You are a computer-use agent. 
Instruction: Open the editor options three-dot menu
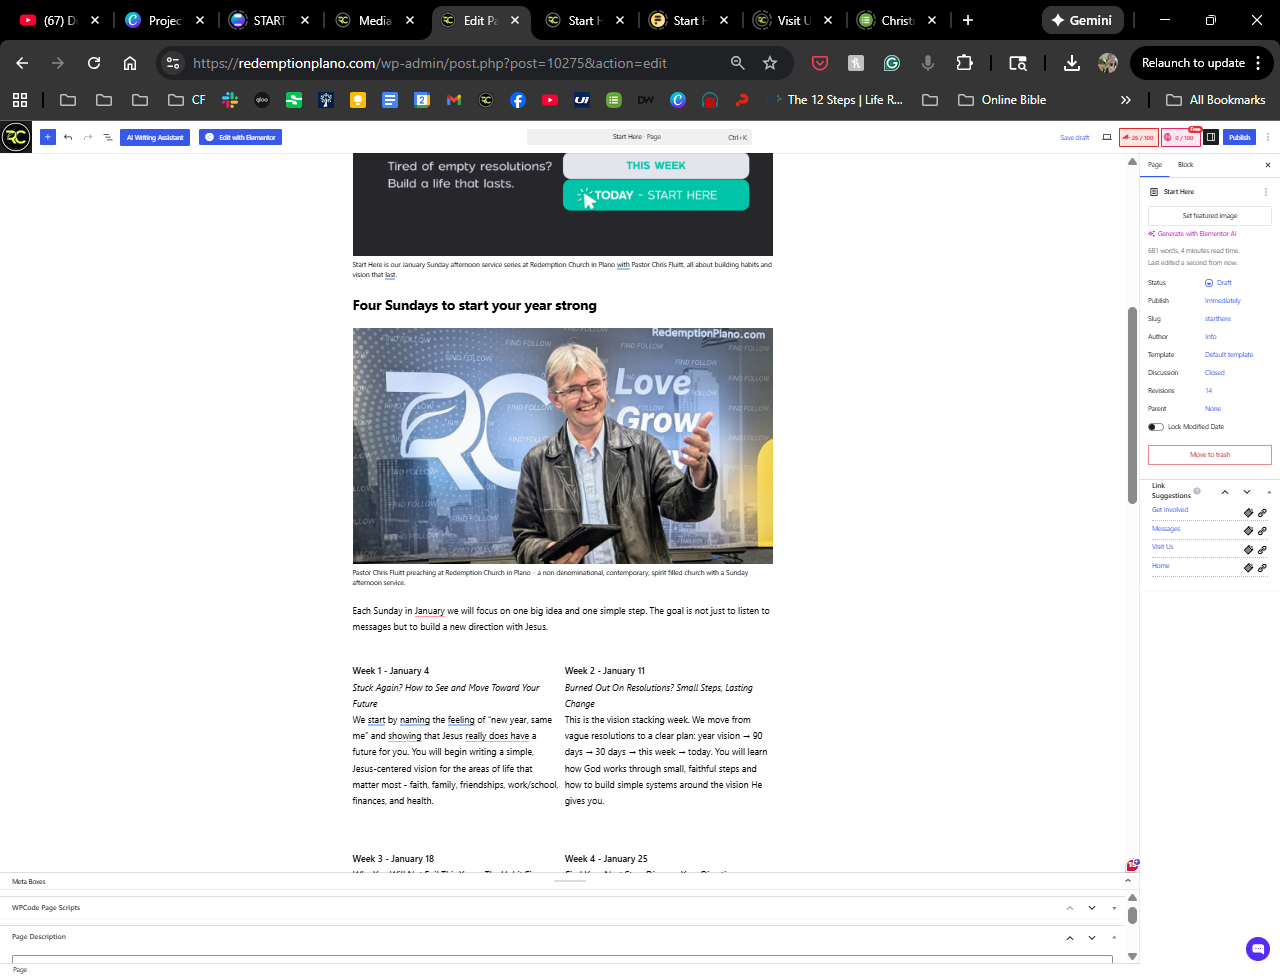pos(1268,137)
